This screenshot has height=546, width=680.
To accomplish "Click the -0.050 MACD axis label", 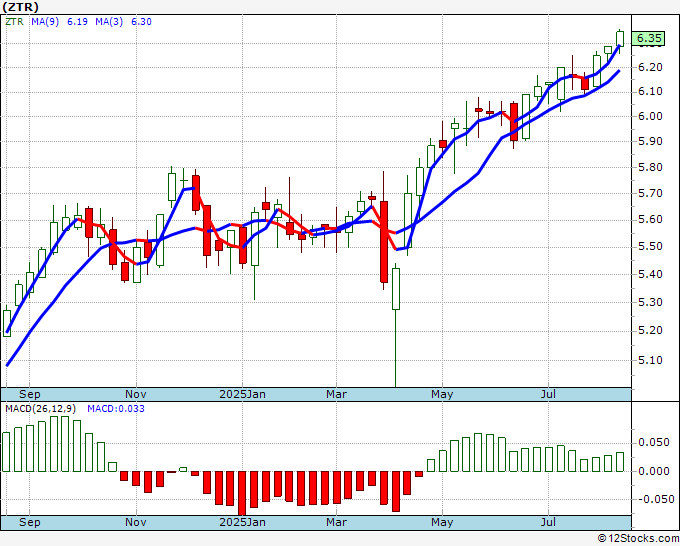I will click(654, 499).
